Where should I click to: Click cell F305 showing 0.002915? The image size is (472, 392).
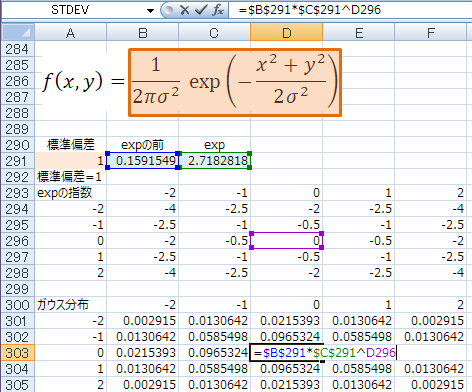[430, 384]
